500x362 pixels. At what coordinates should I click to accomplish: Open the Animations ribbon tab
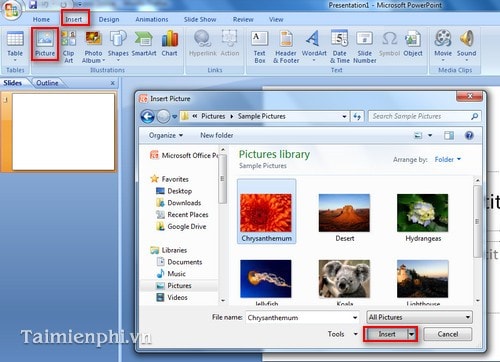click(x=152, y=20)
